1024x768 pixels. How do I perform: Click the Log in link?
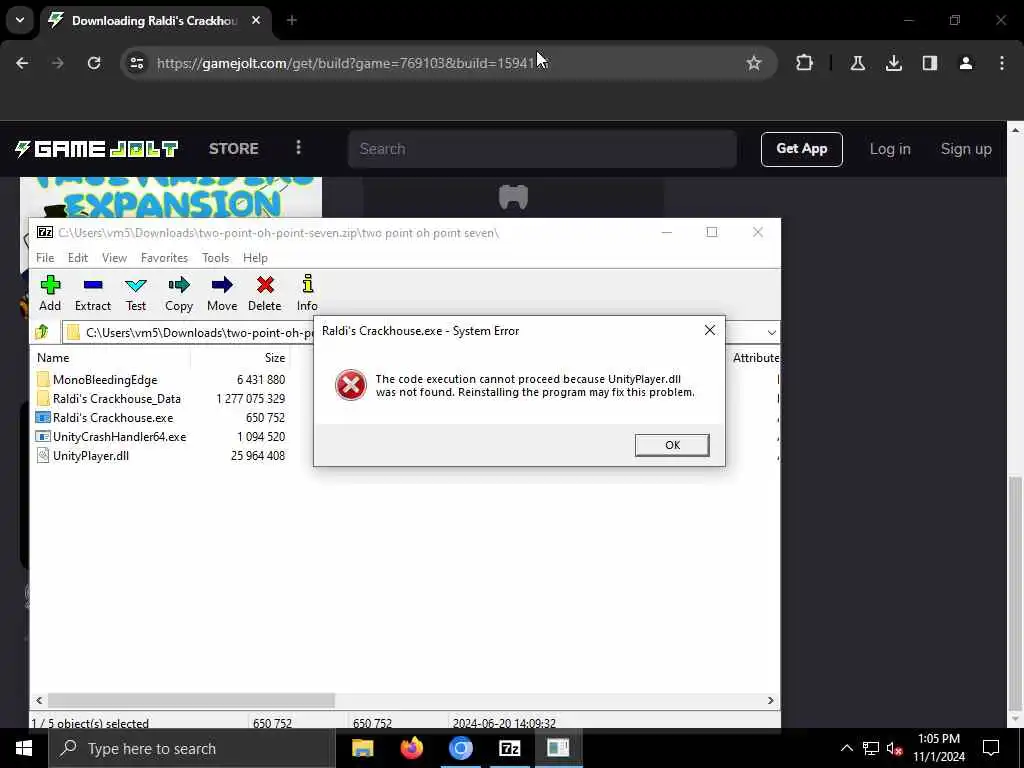pyautogui.click(x=889, y=149)
